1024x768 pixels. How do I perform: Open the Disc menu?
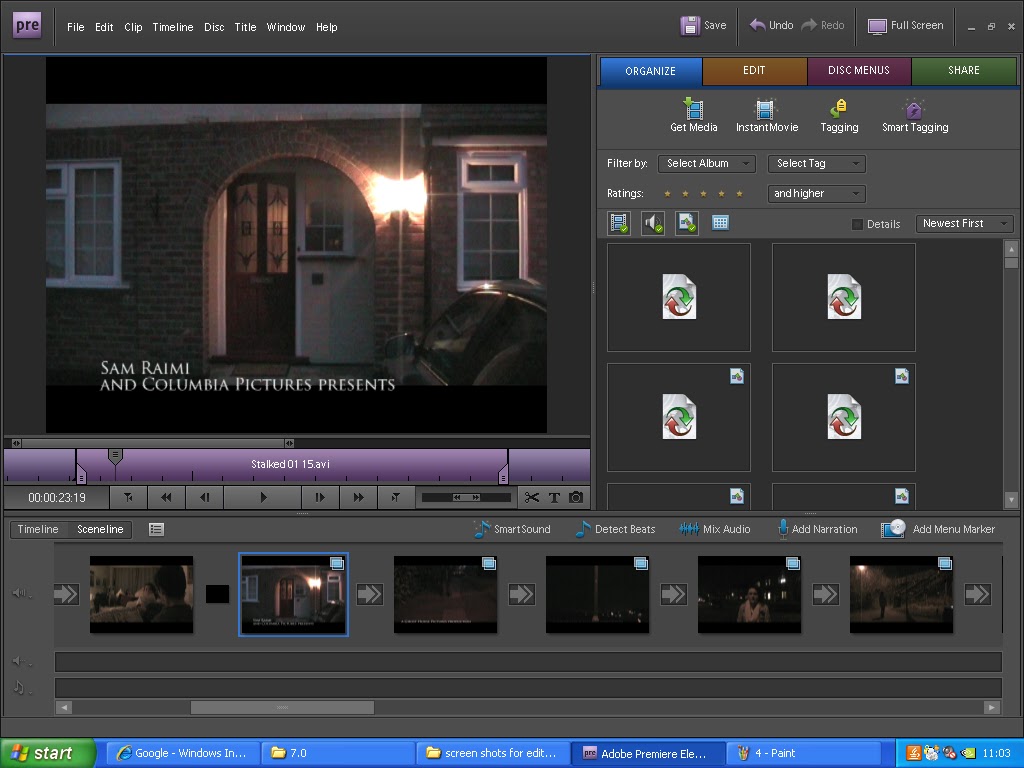[214, 27]
